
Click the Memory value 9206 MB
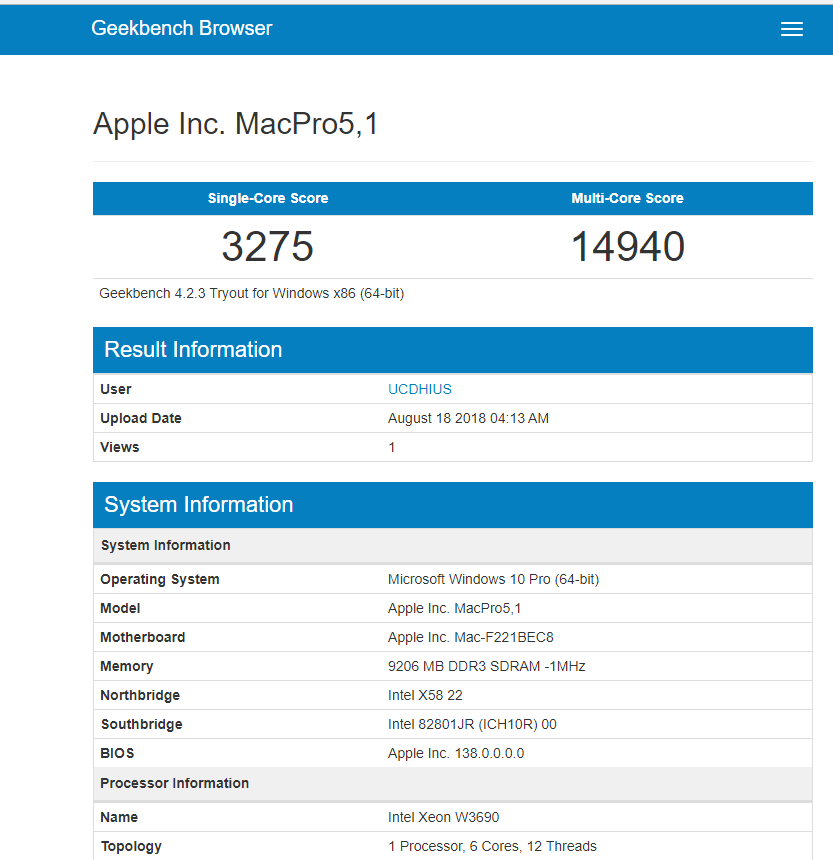[x=484, y=666]
